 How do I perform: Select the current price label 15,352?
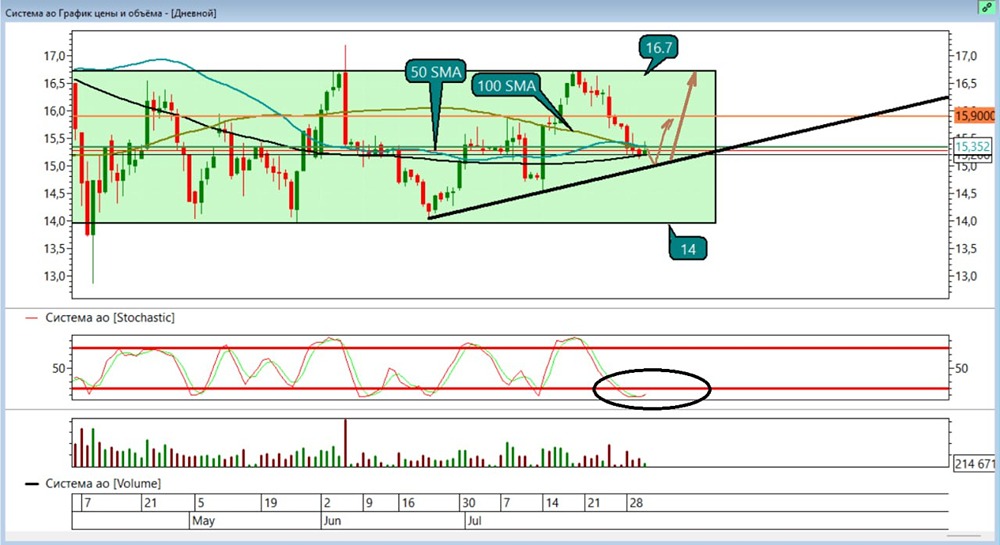973,147
